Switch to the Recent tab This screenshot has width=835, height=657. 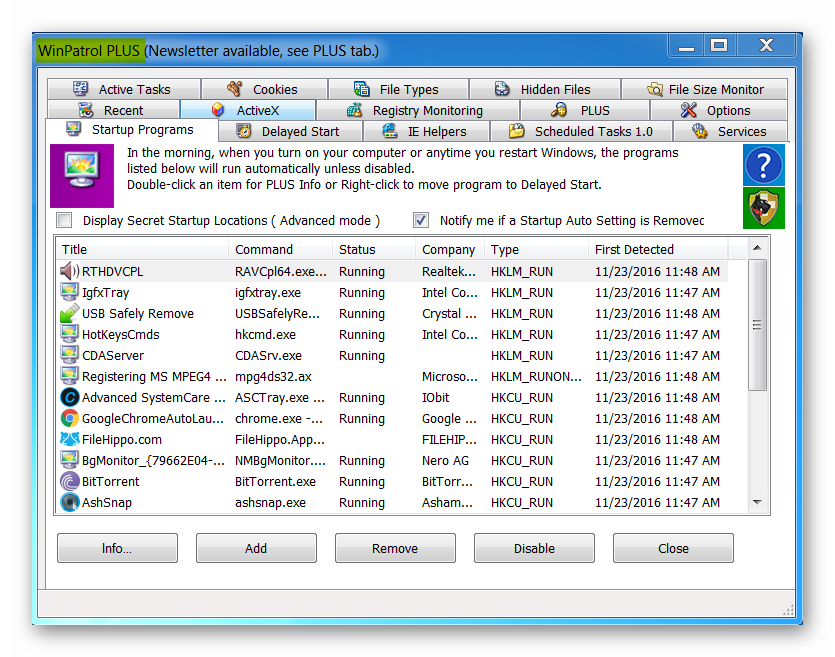point(113,110)
